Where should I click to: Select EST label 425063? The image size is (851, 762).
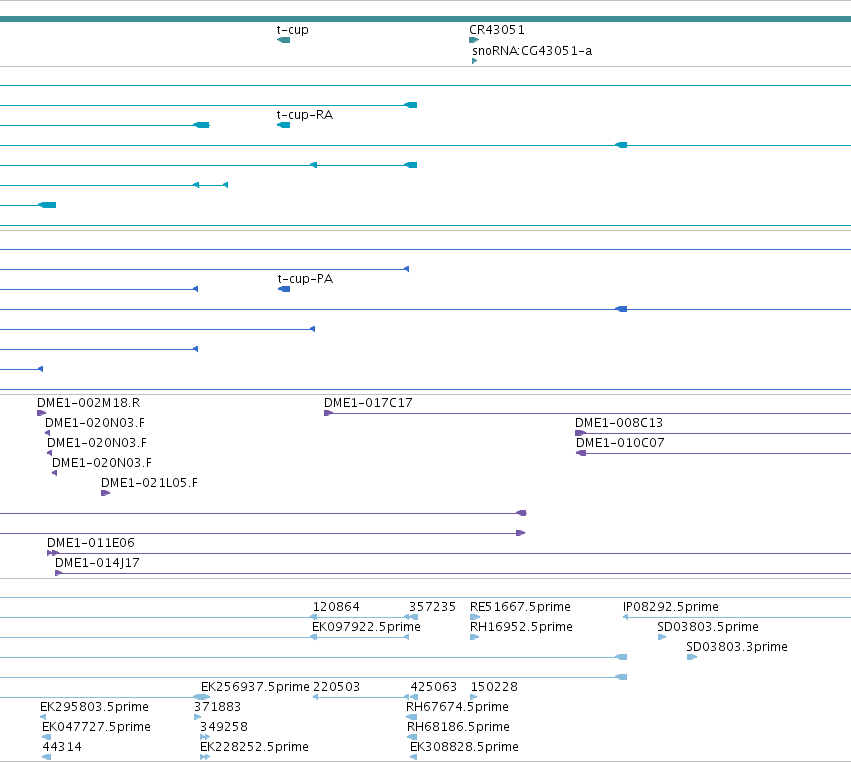(x=434, y=687)
